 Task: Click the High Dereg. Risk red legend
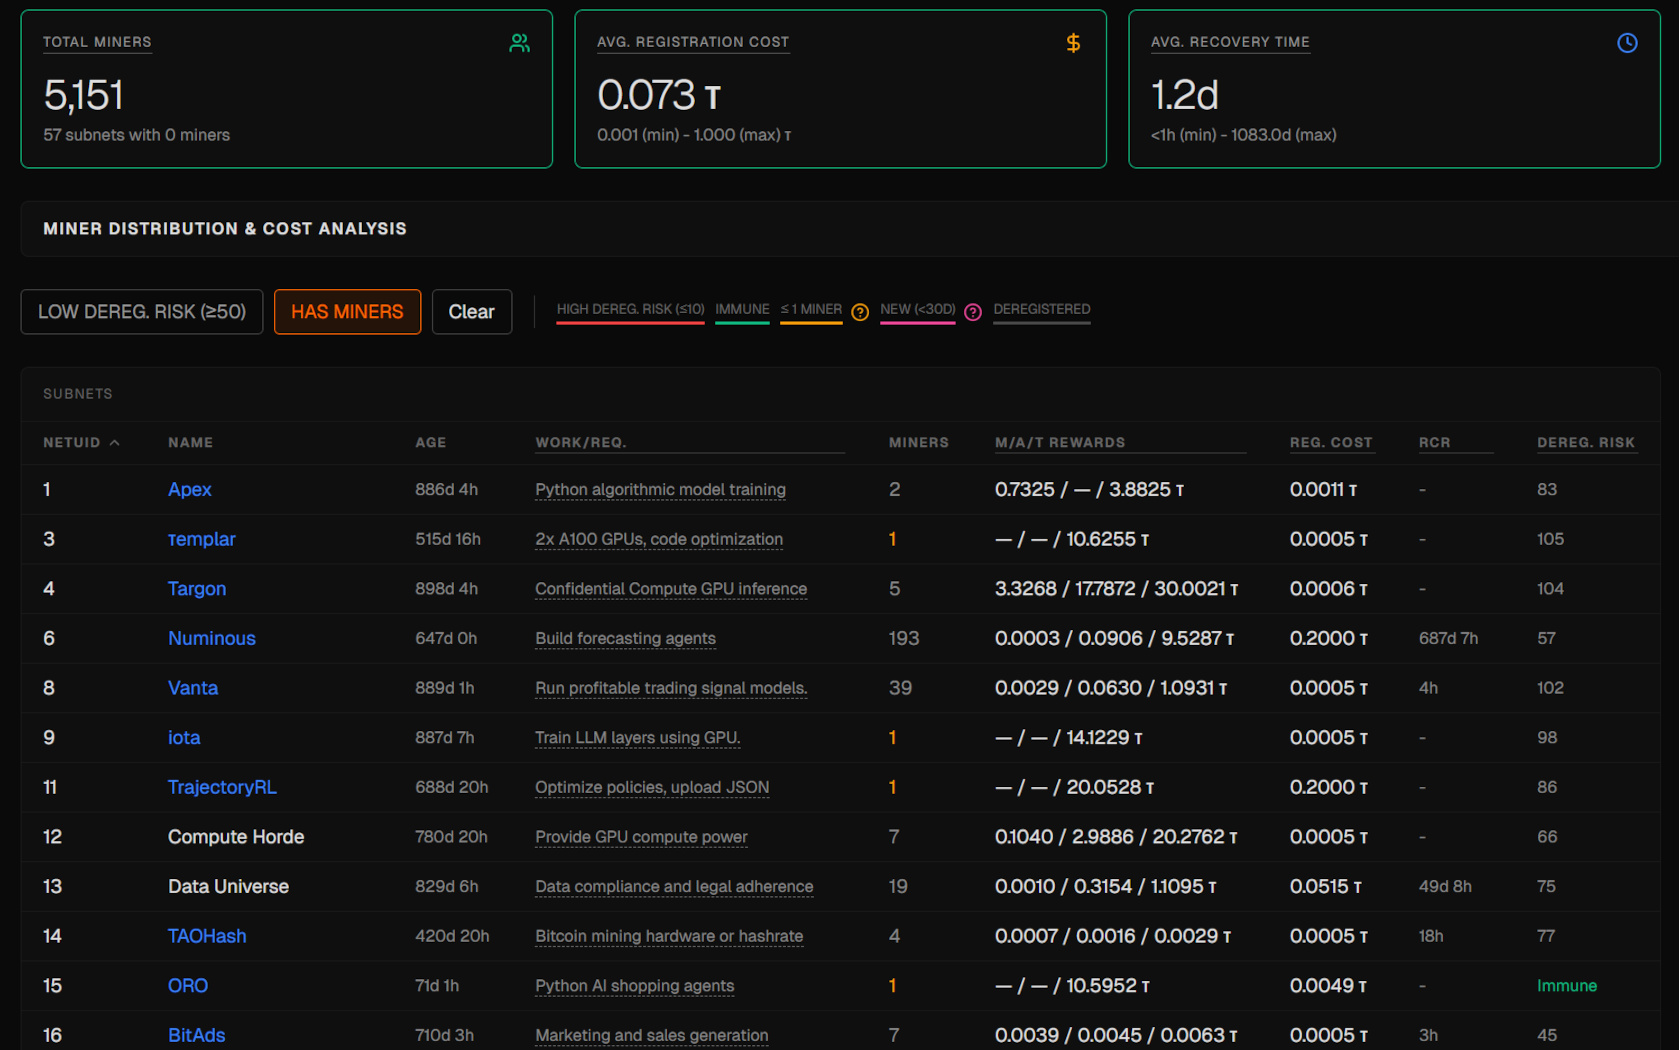point(630,309)
